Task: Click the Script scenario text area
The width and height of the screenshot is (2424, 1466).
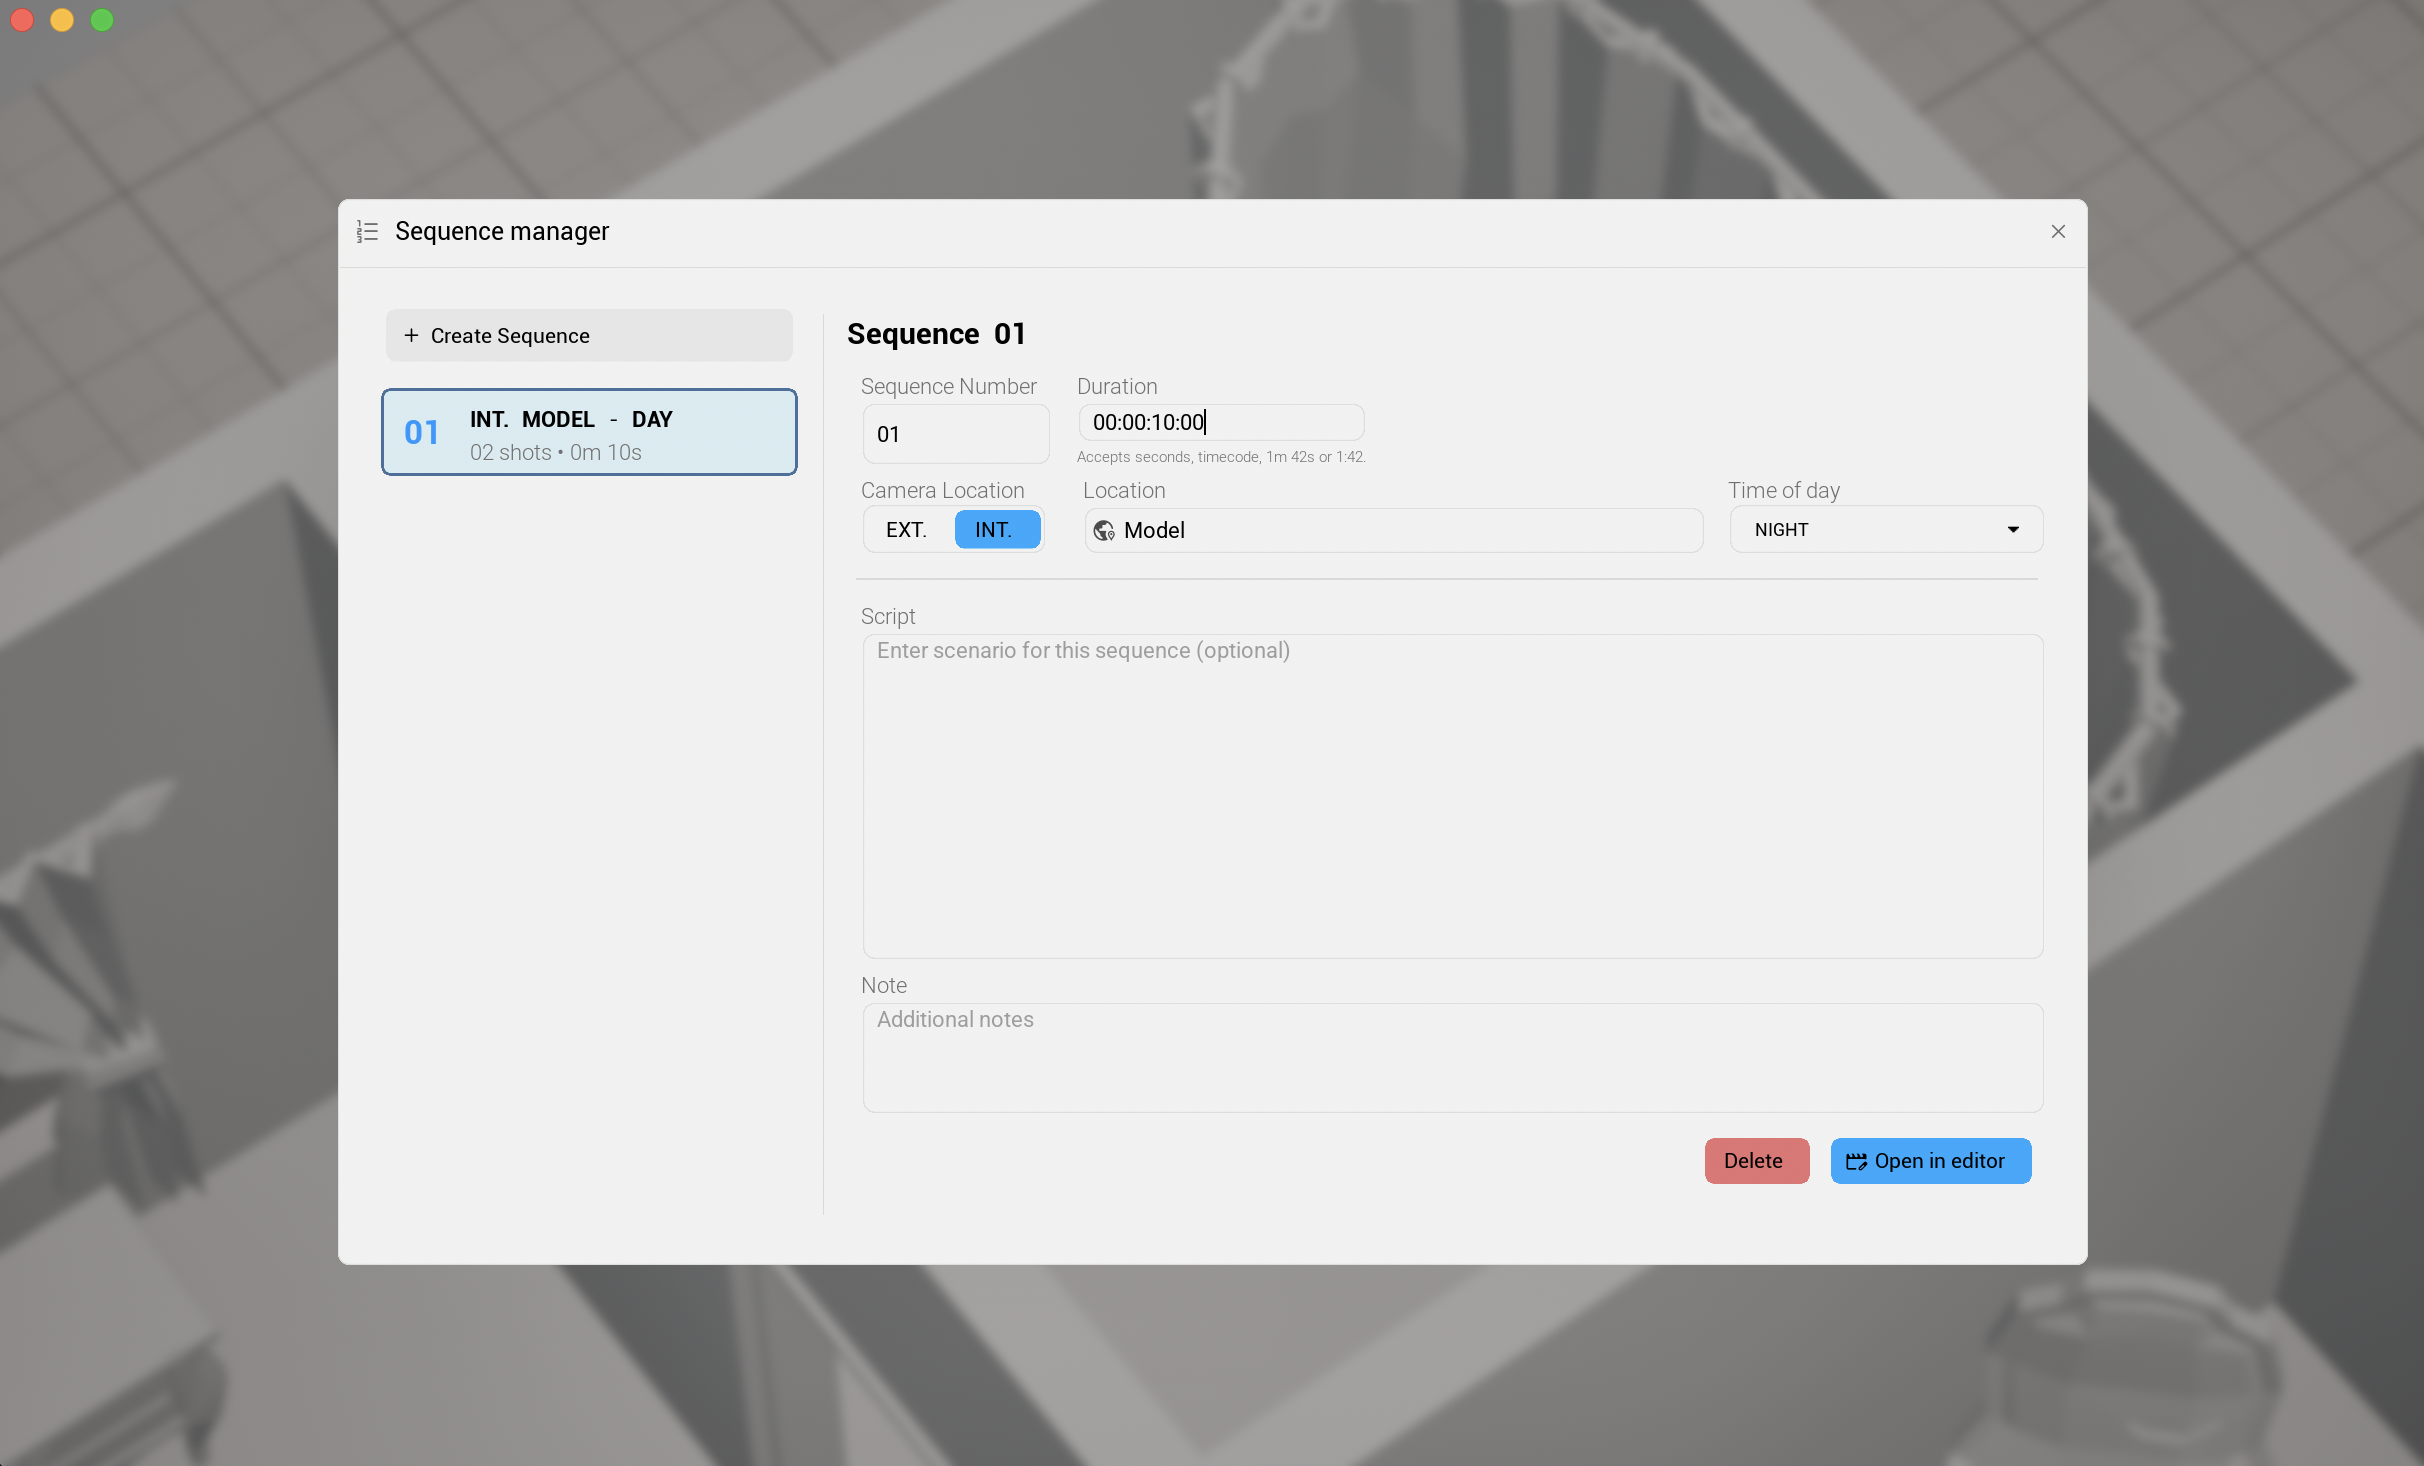Action: pos(1453,796)
